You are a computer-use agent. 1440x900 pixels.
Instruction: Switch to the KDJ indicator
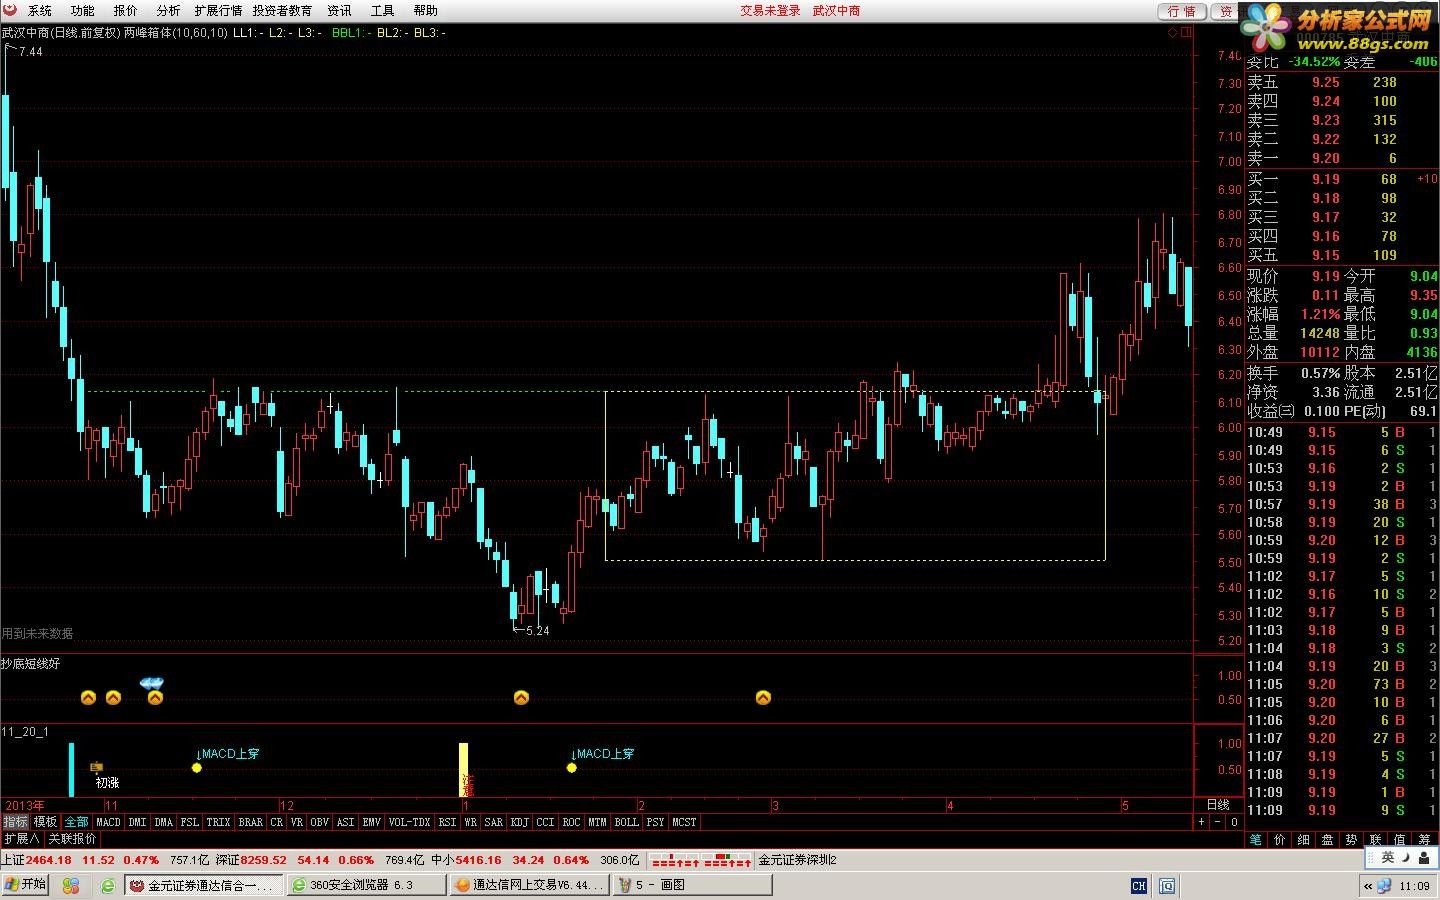(x=520, y=822)
